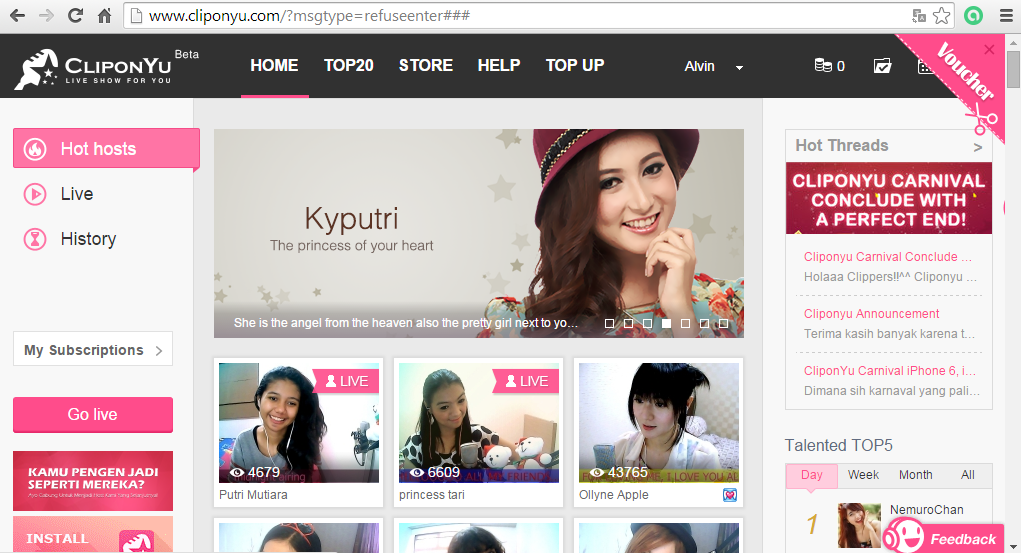Click the Putri Mutiara host name
This screenshot has height=553, width=1021.
click(253, 495)
